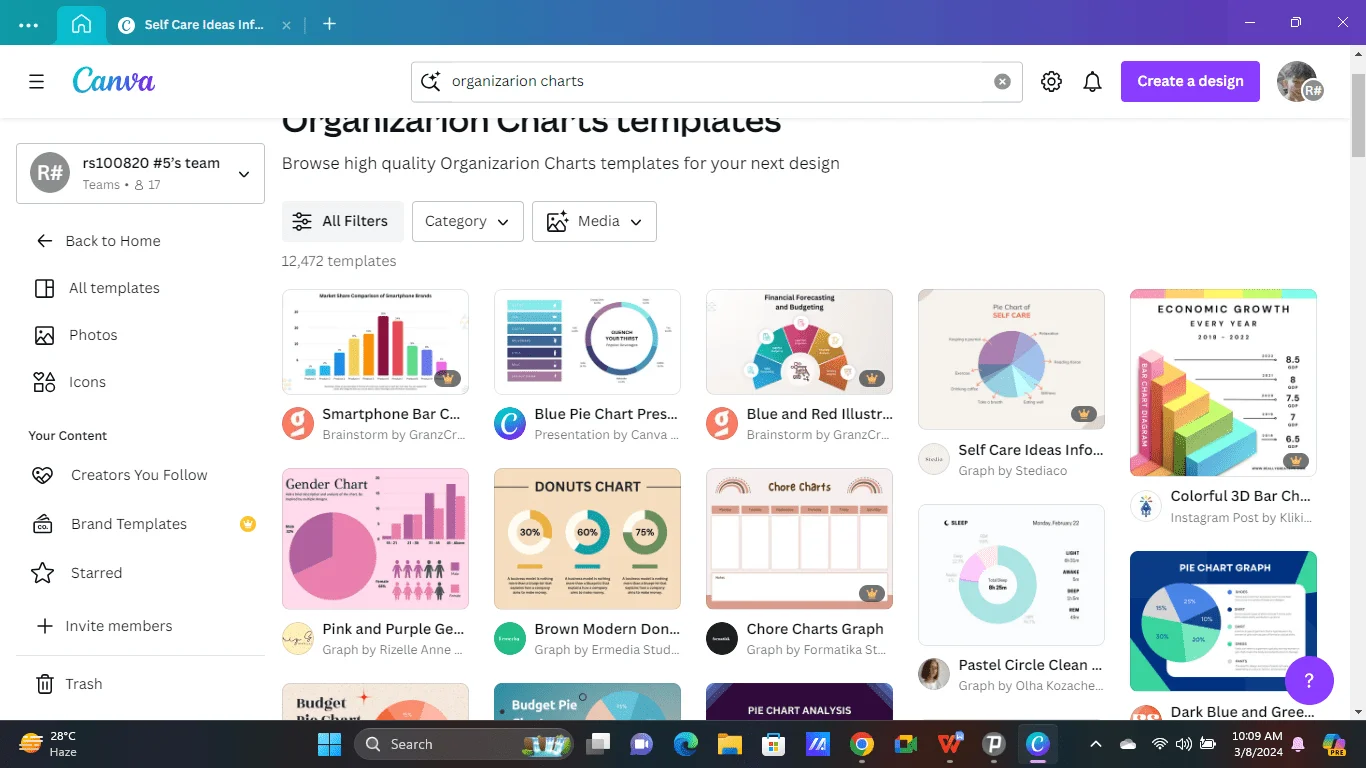Expand the Media dropdown
This screenshot has width=1366, height=768.
tap(594, 221)
